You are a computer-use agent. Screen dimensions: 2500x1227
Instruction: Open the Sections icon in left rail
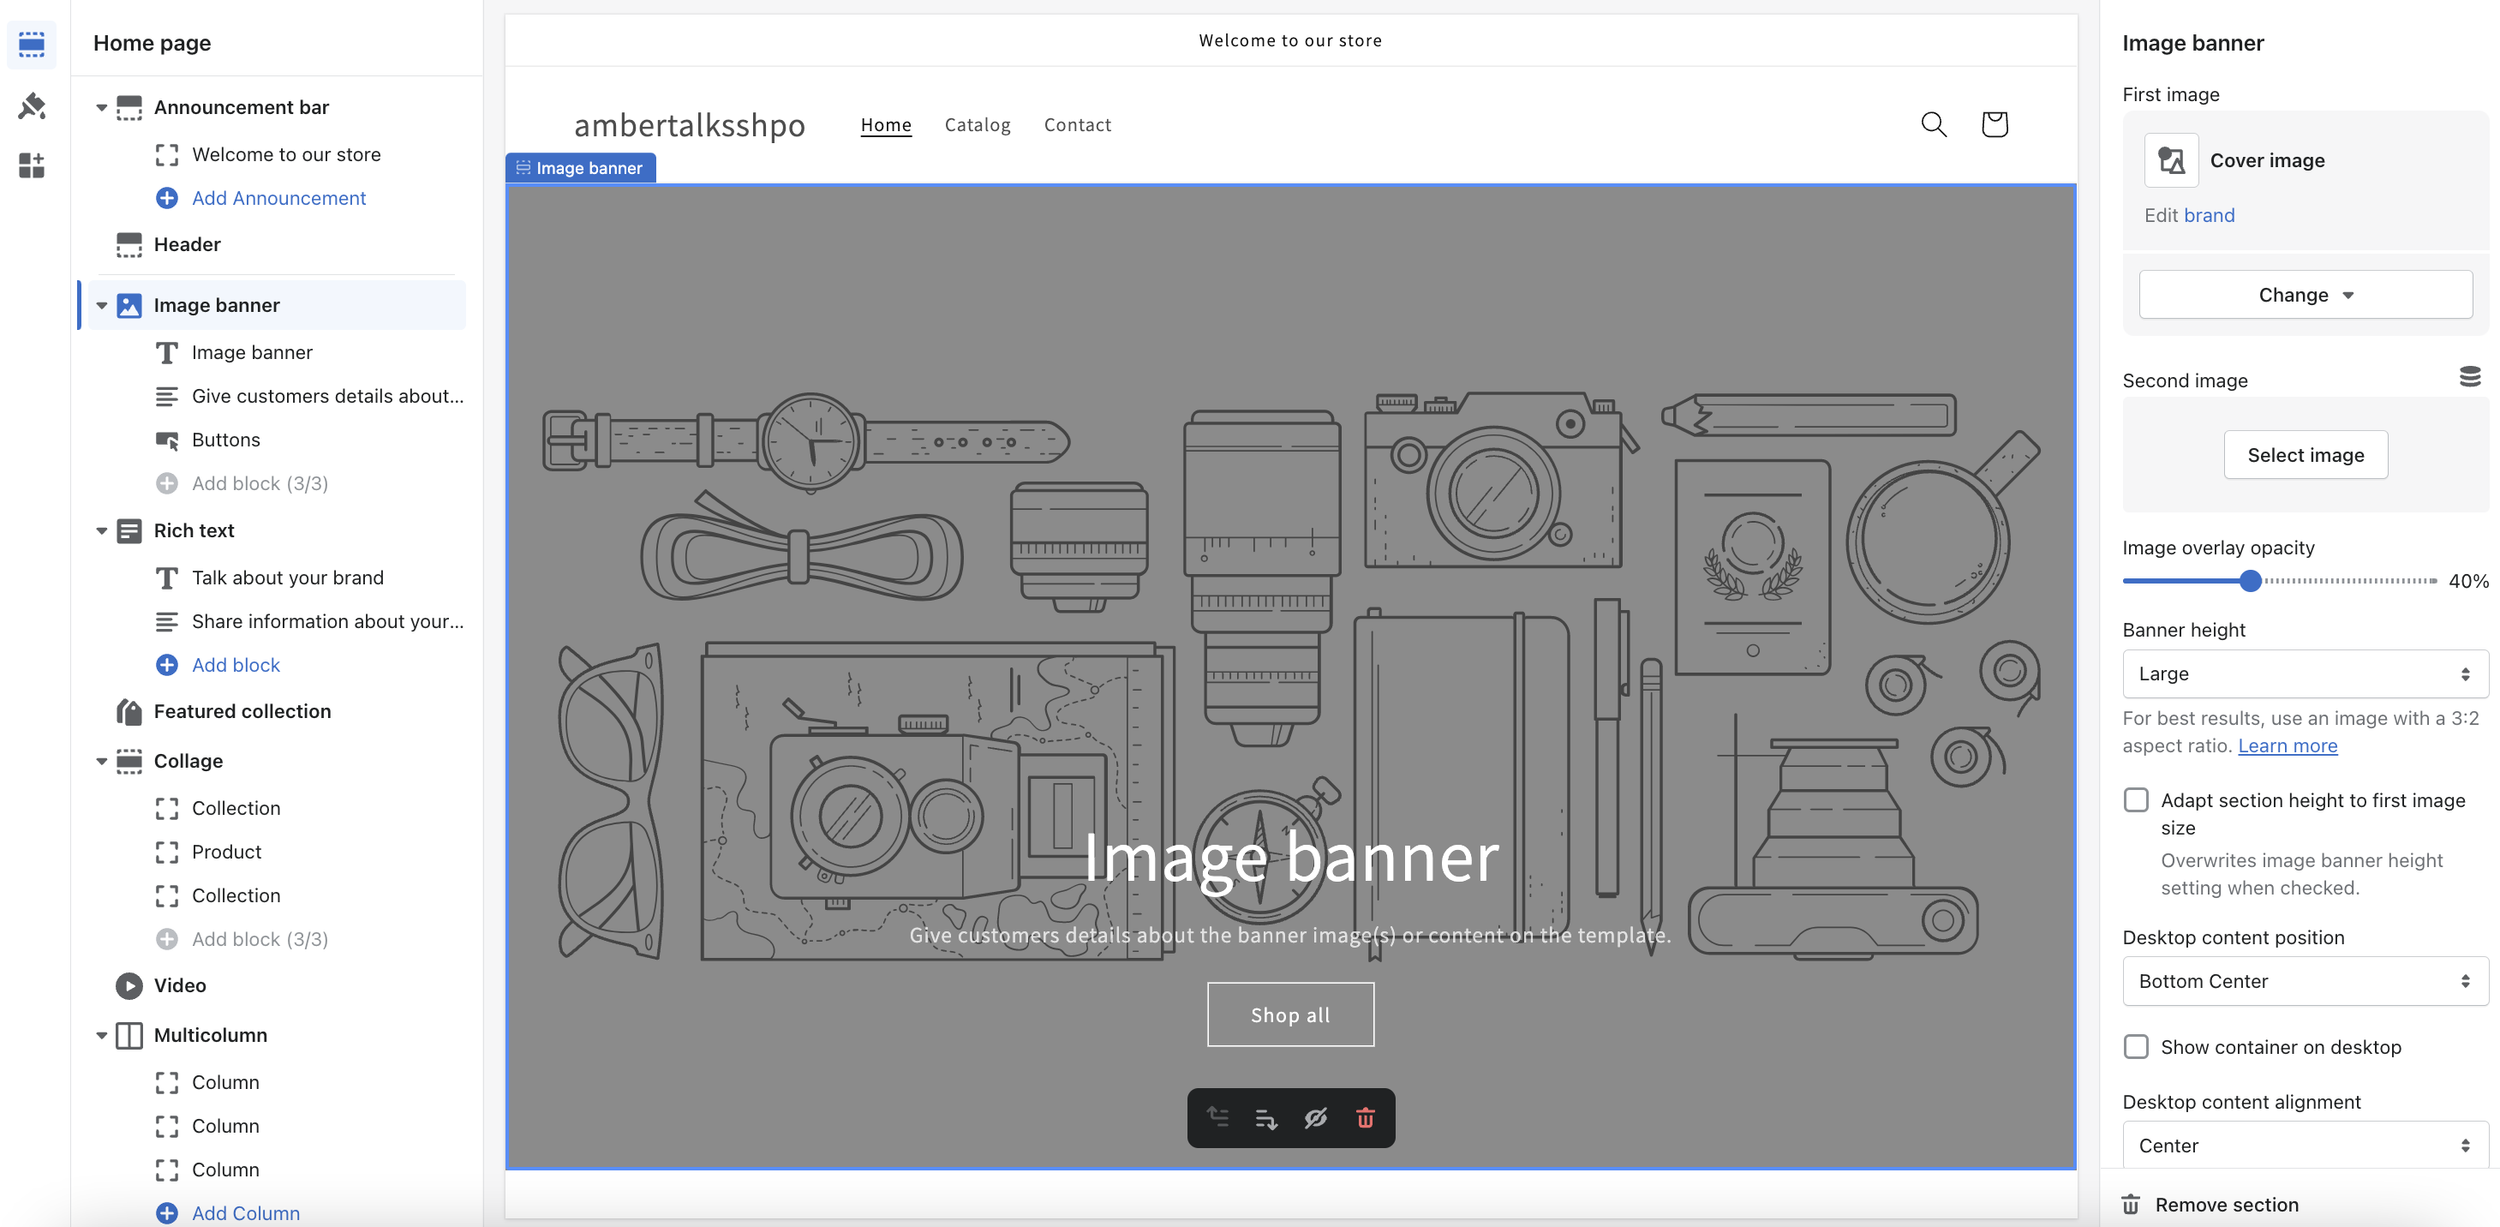coord(32,44)
